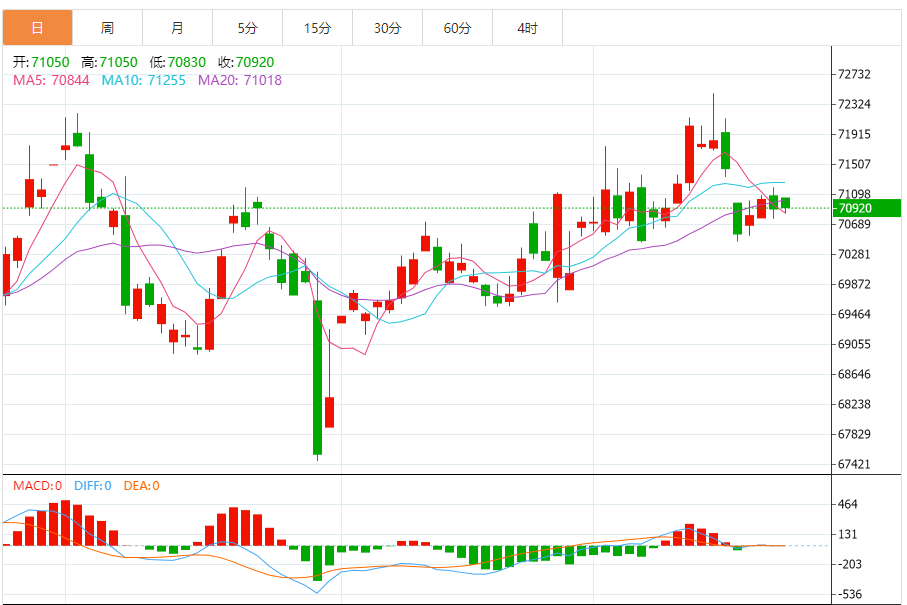Click the MA5: 70844 label
The height and width of the screenshot is (605, 907).
(51, 80)
